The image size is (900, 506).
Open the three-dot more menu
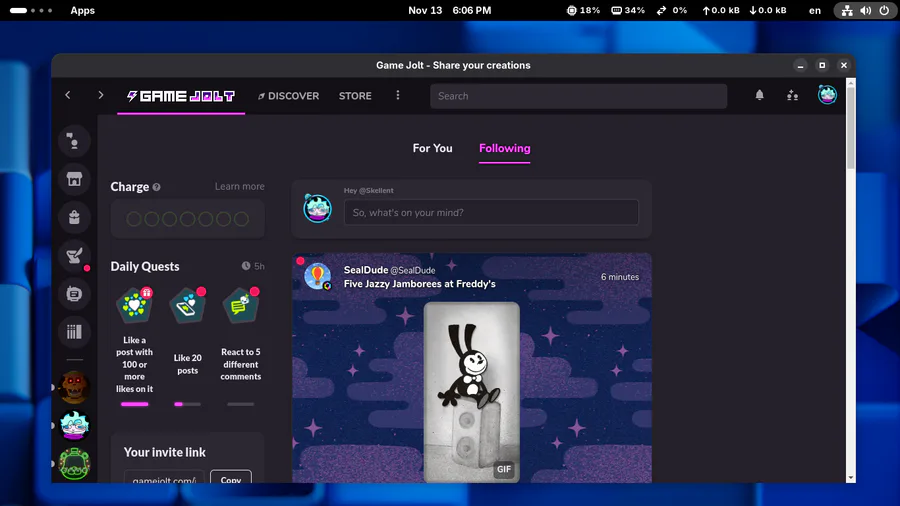[x=398, y=95]
